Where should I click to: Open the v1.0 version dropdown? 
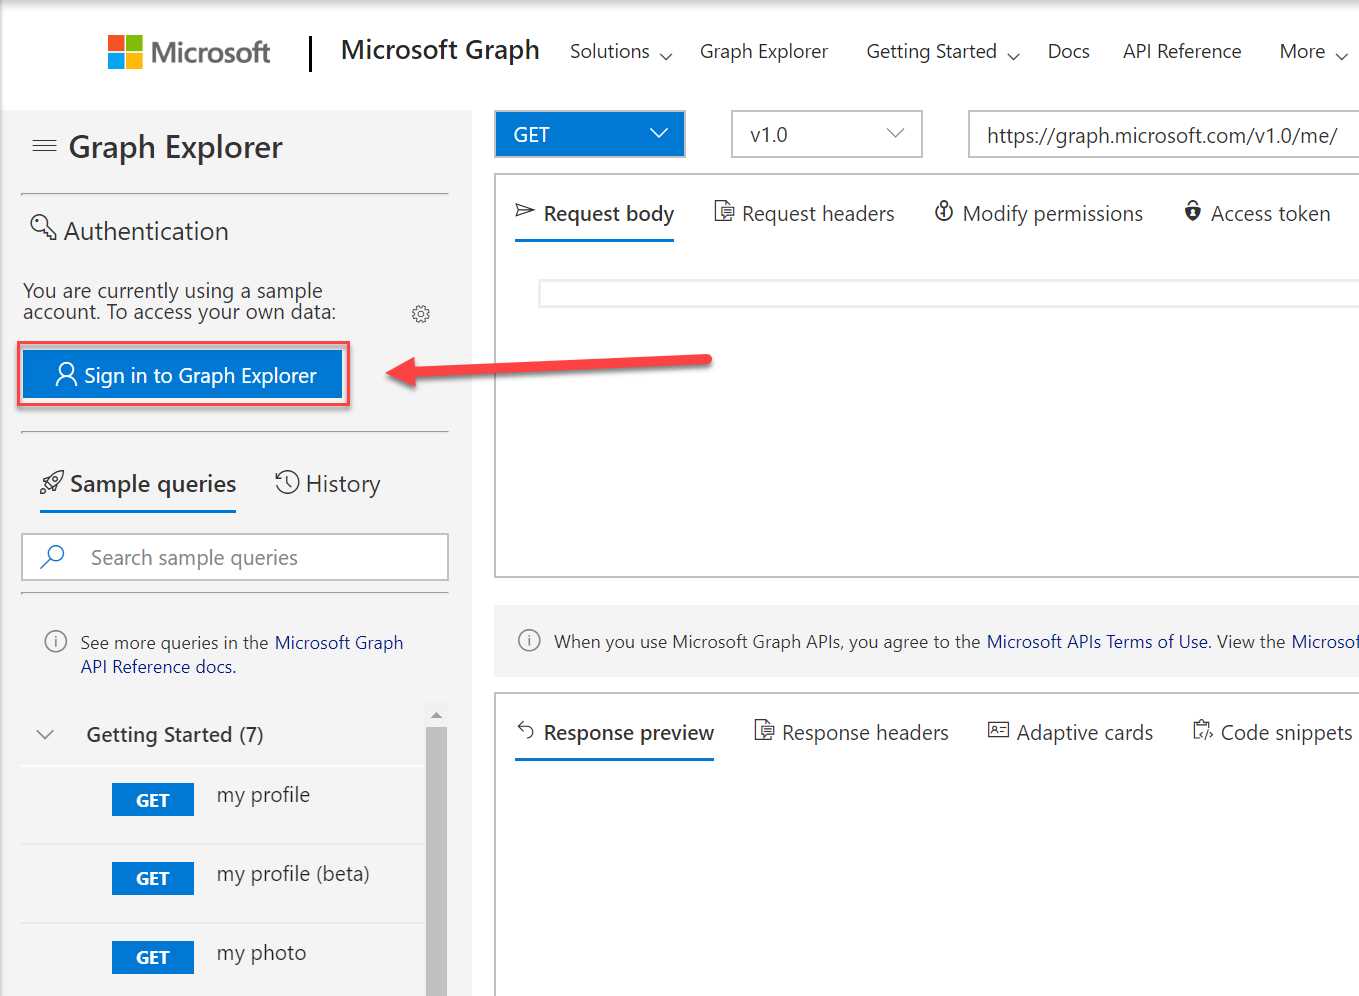[x=827, y=134]
